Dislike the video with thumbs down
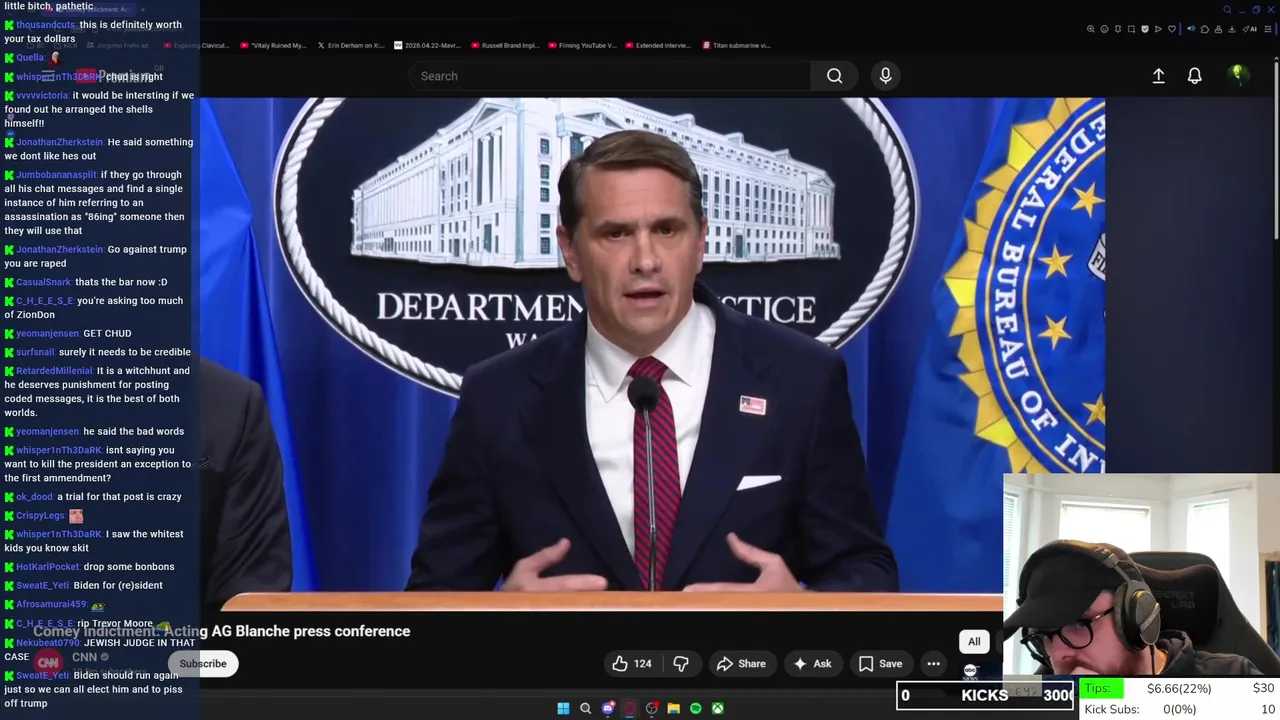The image size is (1280, 720). pos(681,663)
